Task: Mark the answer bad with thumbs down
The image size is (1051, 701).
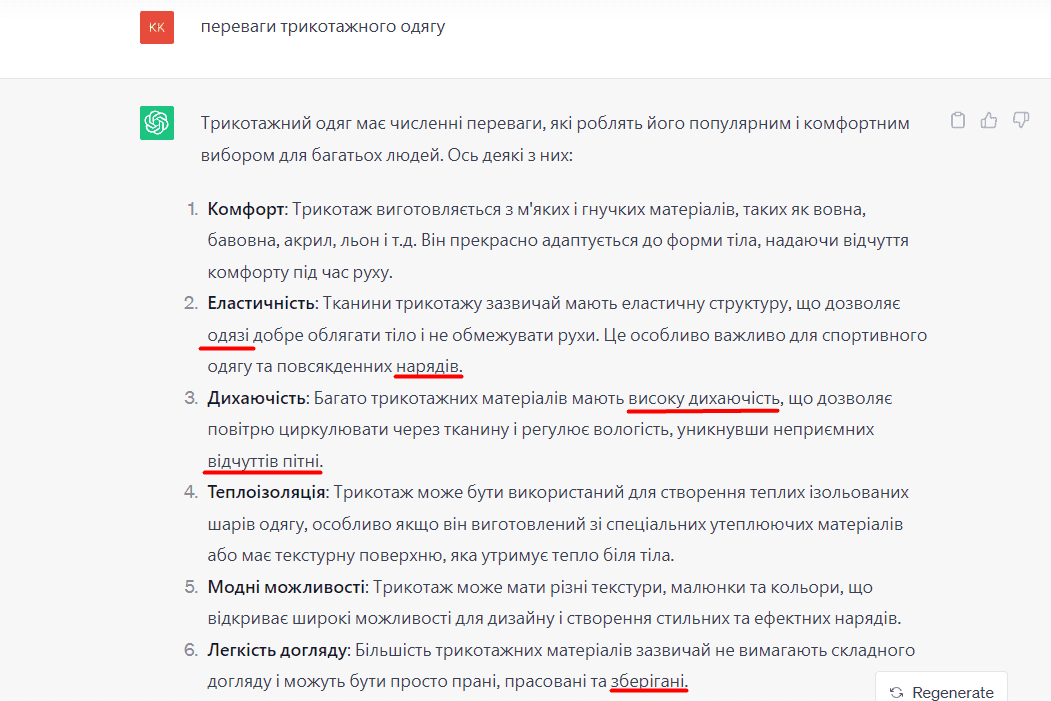Action: (x=1020, y=119)
